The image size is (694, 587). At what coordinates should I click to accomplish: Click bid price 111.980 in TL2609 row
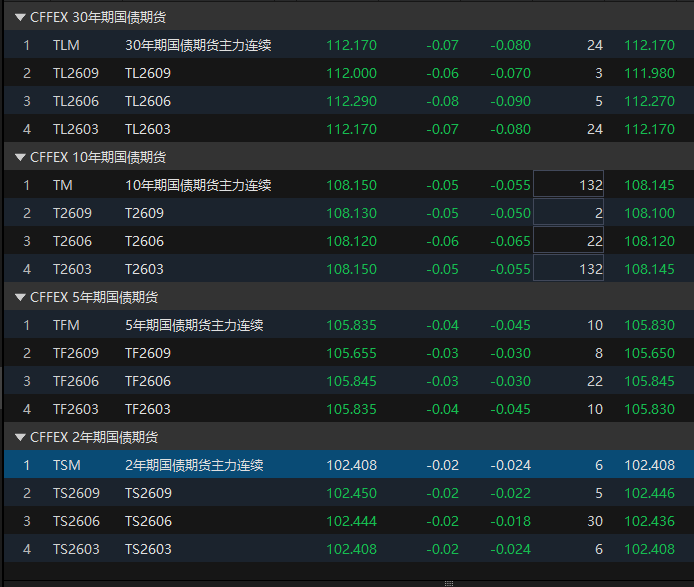click(x=649, y=73)
